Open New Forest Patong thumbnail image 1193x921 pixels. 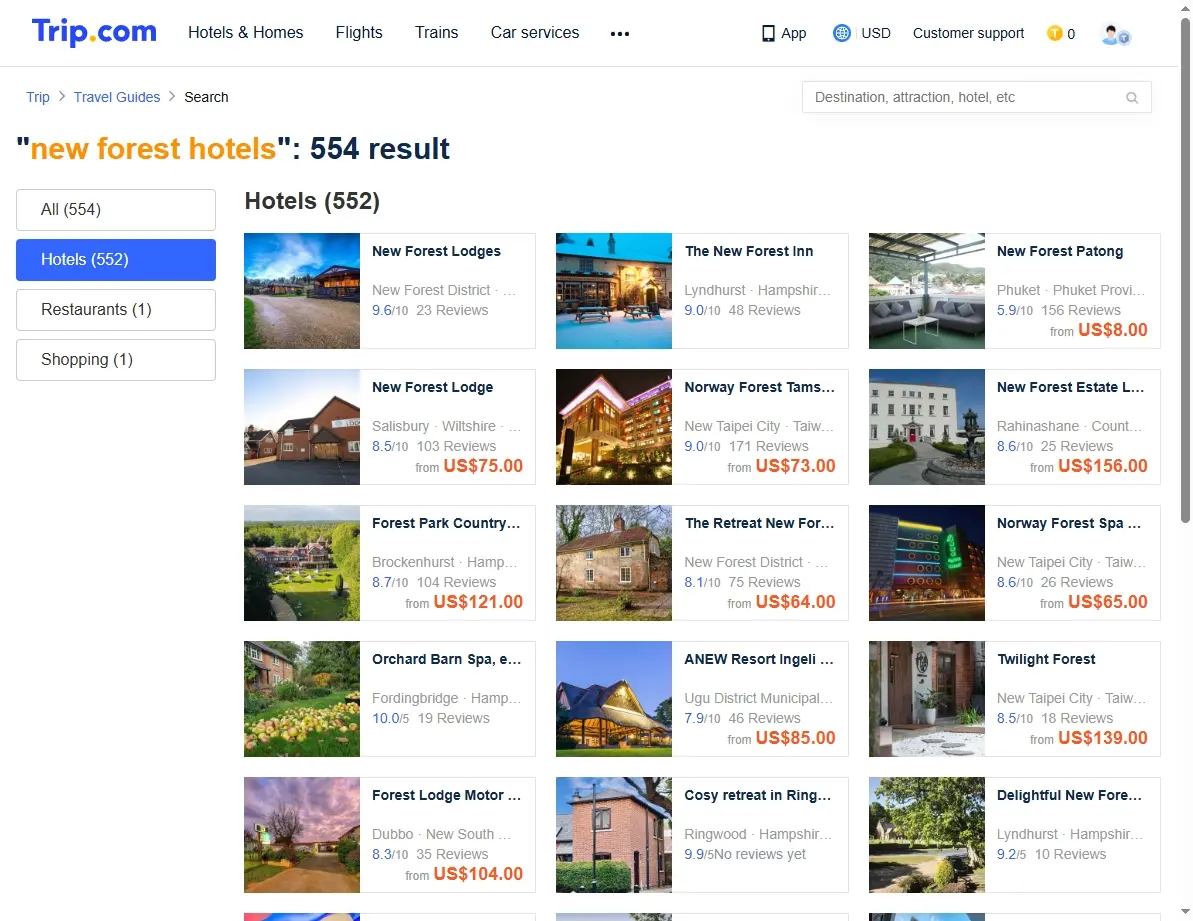tap(927, 291)
